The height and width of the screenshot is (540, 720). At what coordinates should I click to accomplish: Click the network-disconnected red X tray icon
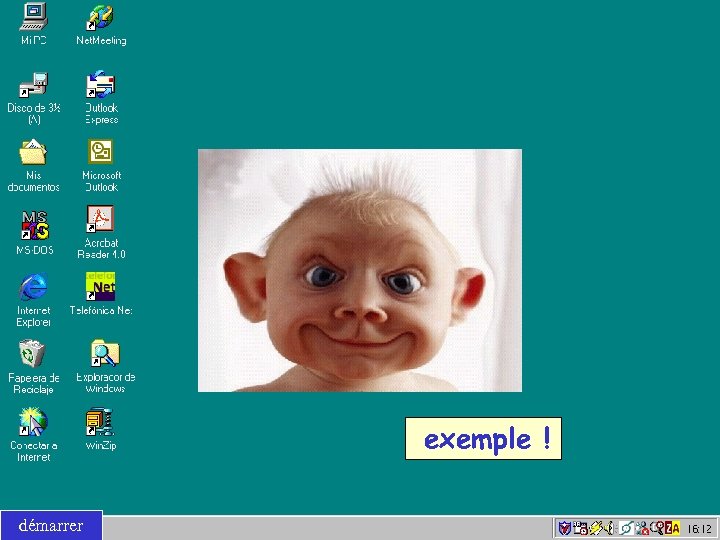[x=642, y=528]
